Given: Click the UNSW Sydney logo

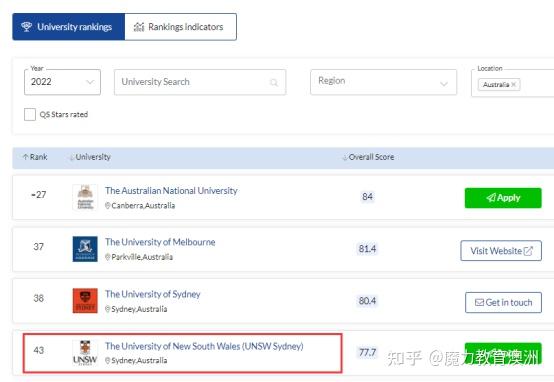Looking at the screenshot, I should coord(85,353).
